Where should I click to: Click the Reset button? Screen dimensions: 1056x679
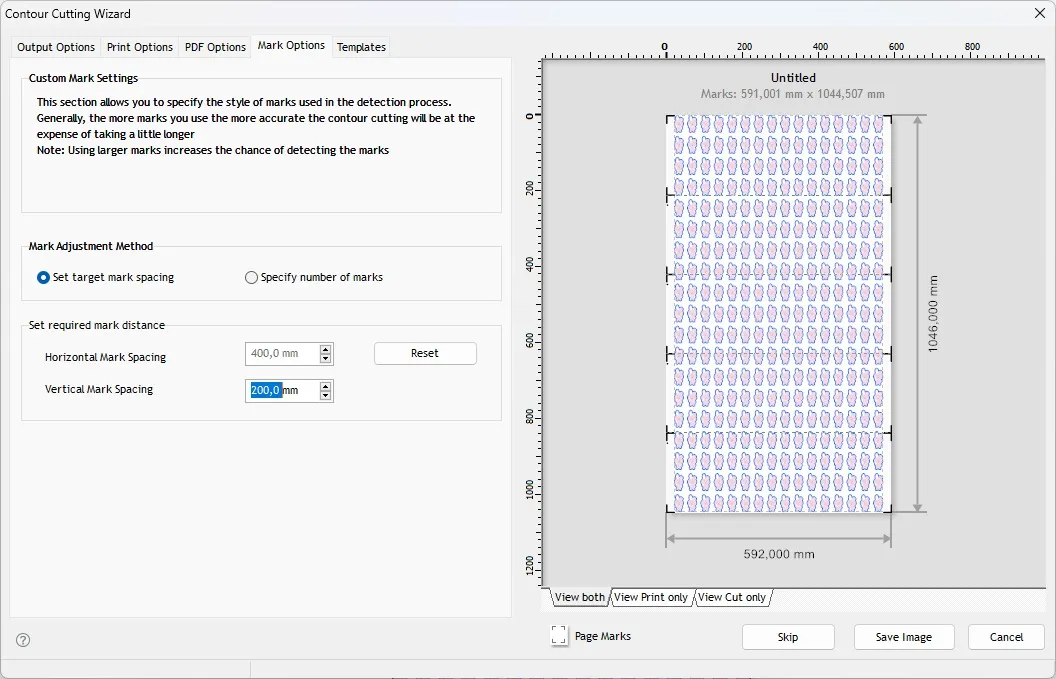point(425,354)
